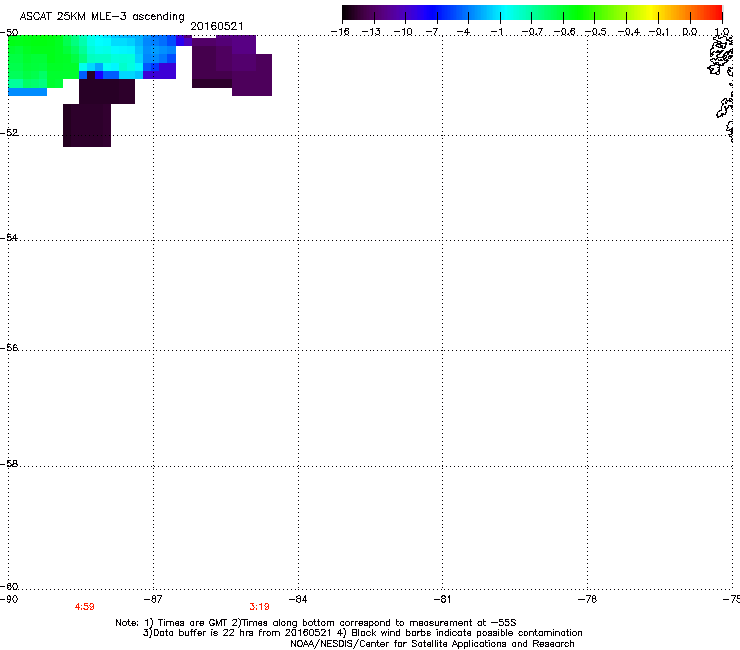This screenshot has height=650, width=740.
Task: Select the -0.1 colorbar tick label
Action: tap(659, 32)
